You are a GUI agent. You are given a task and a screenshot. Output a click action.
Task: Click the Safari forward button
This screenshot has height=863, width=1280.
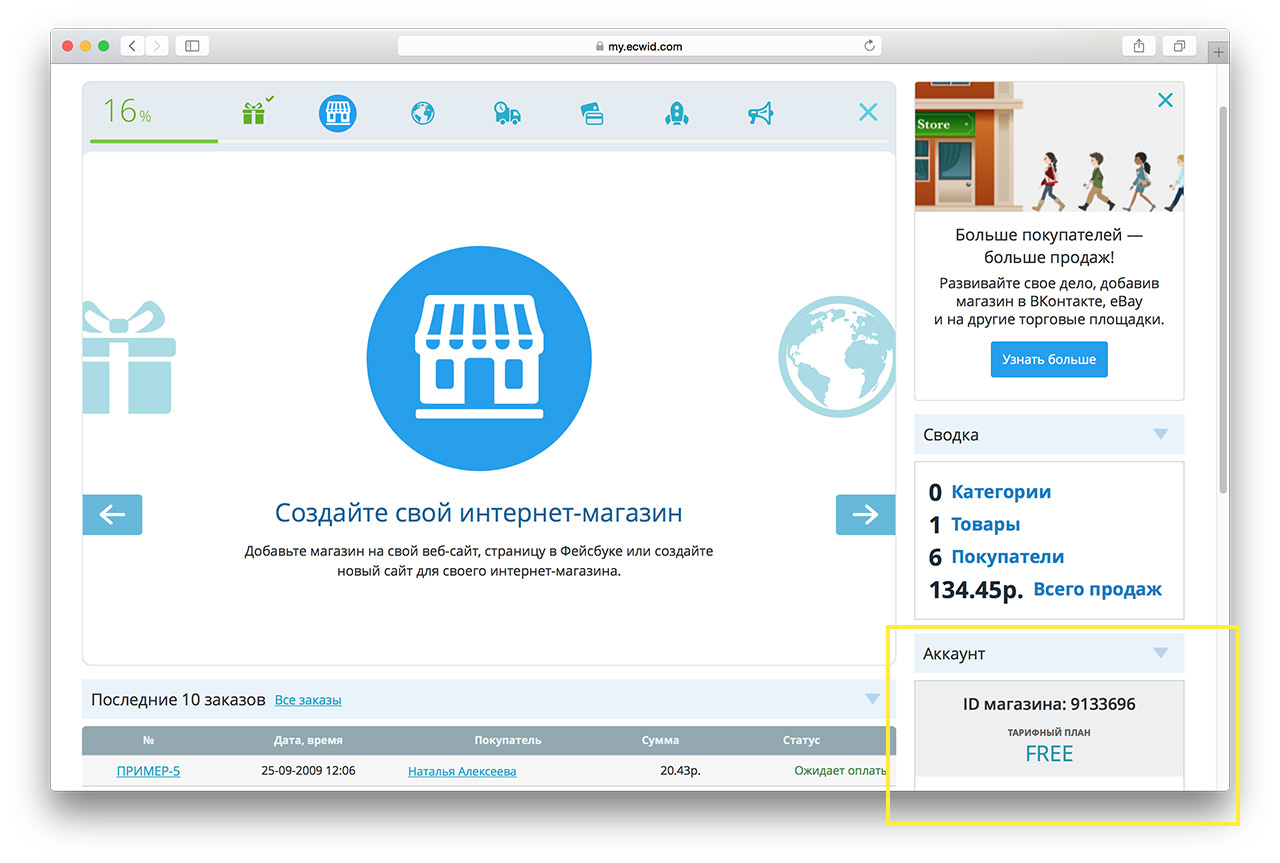(x=157, y=46)
